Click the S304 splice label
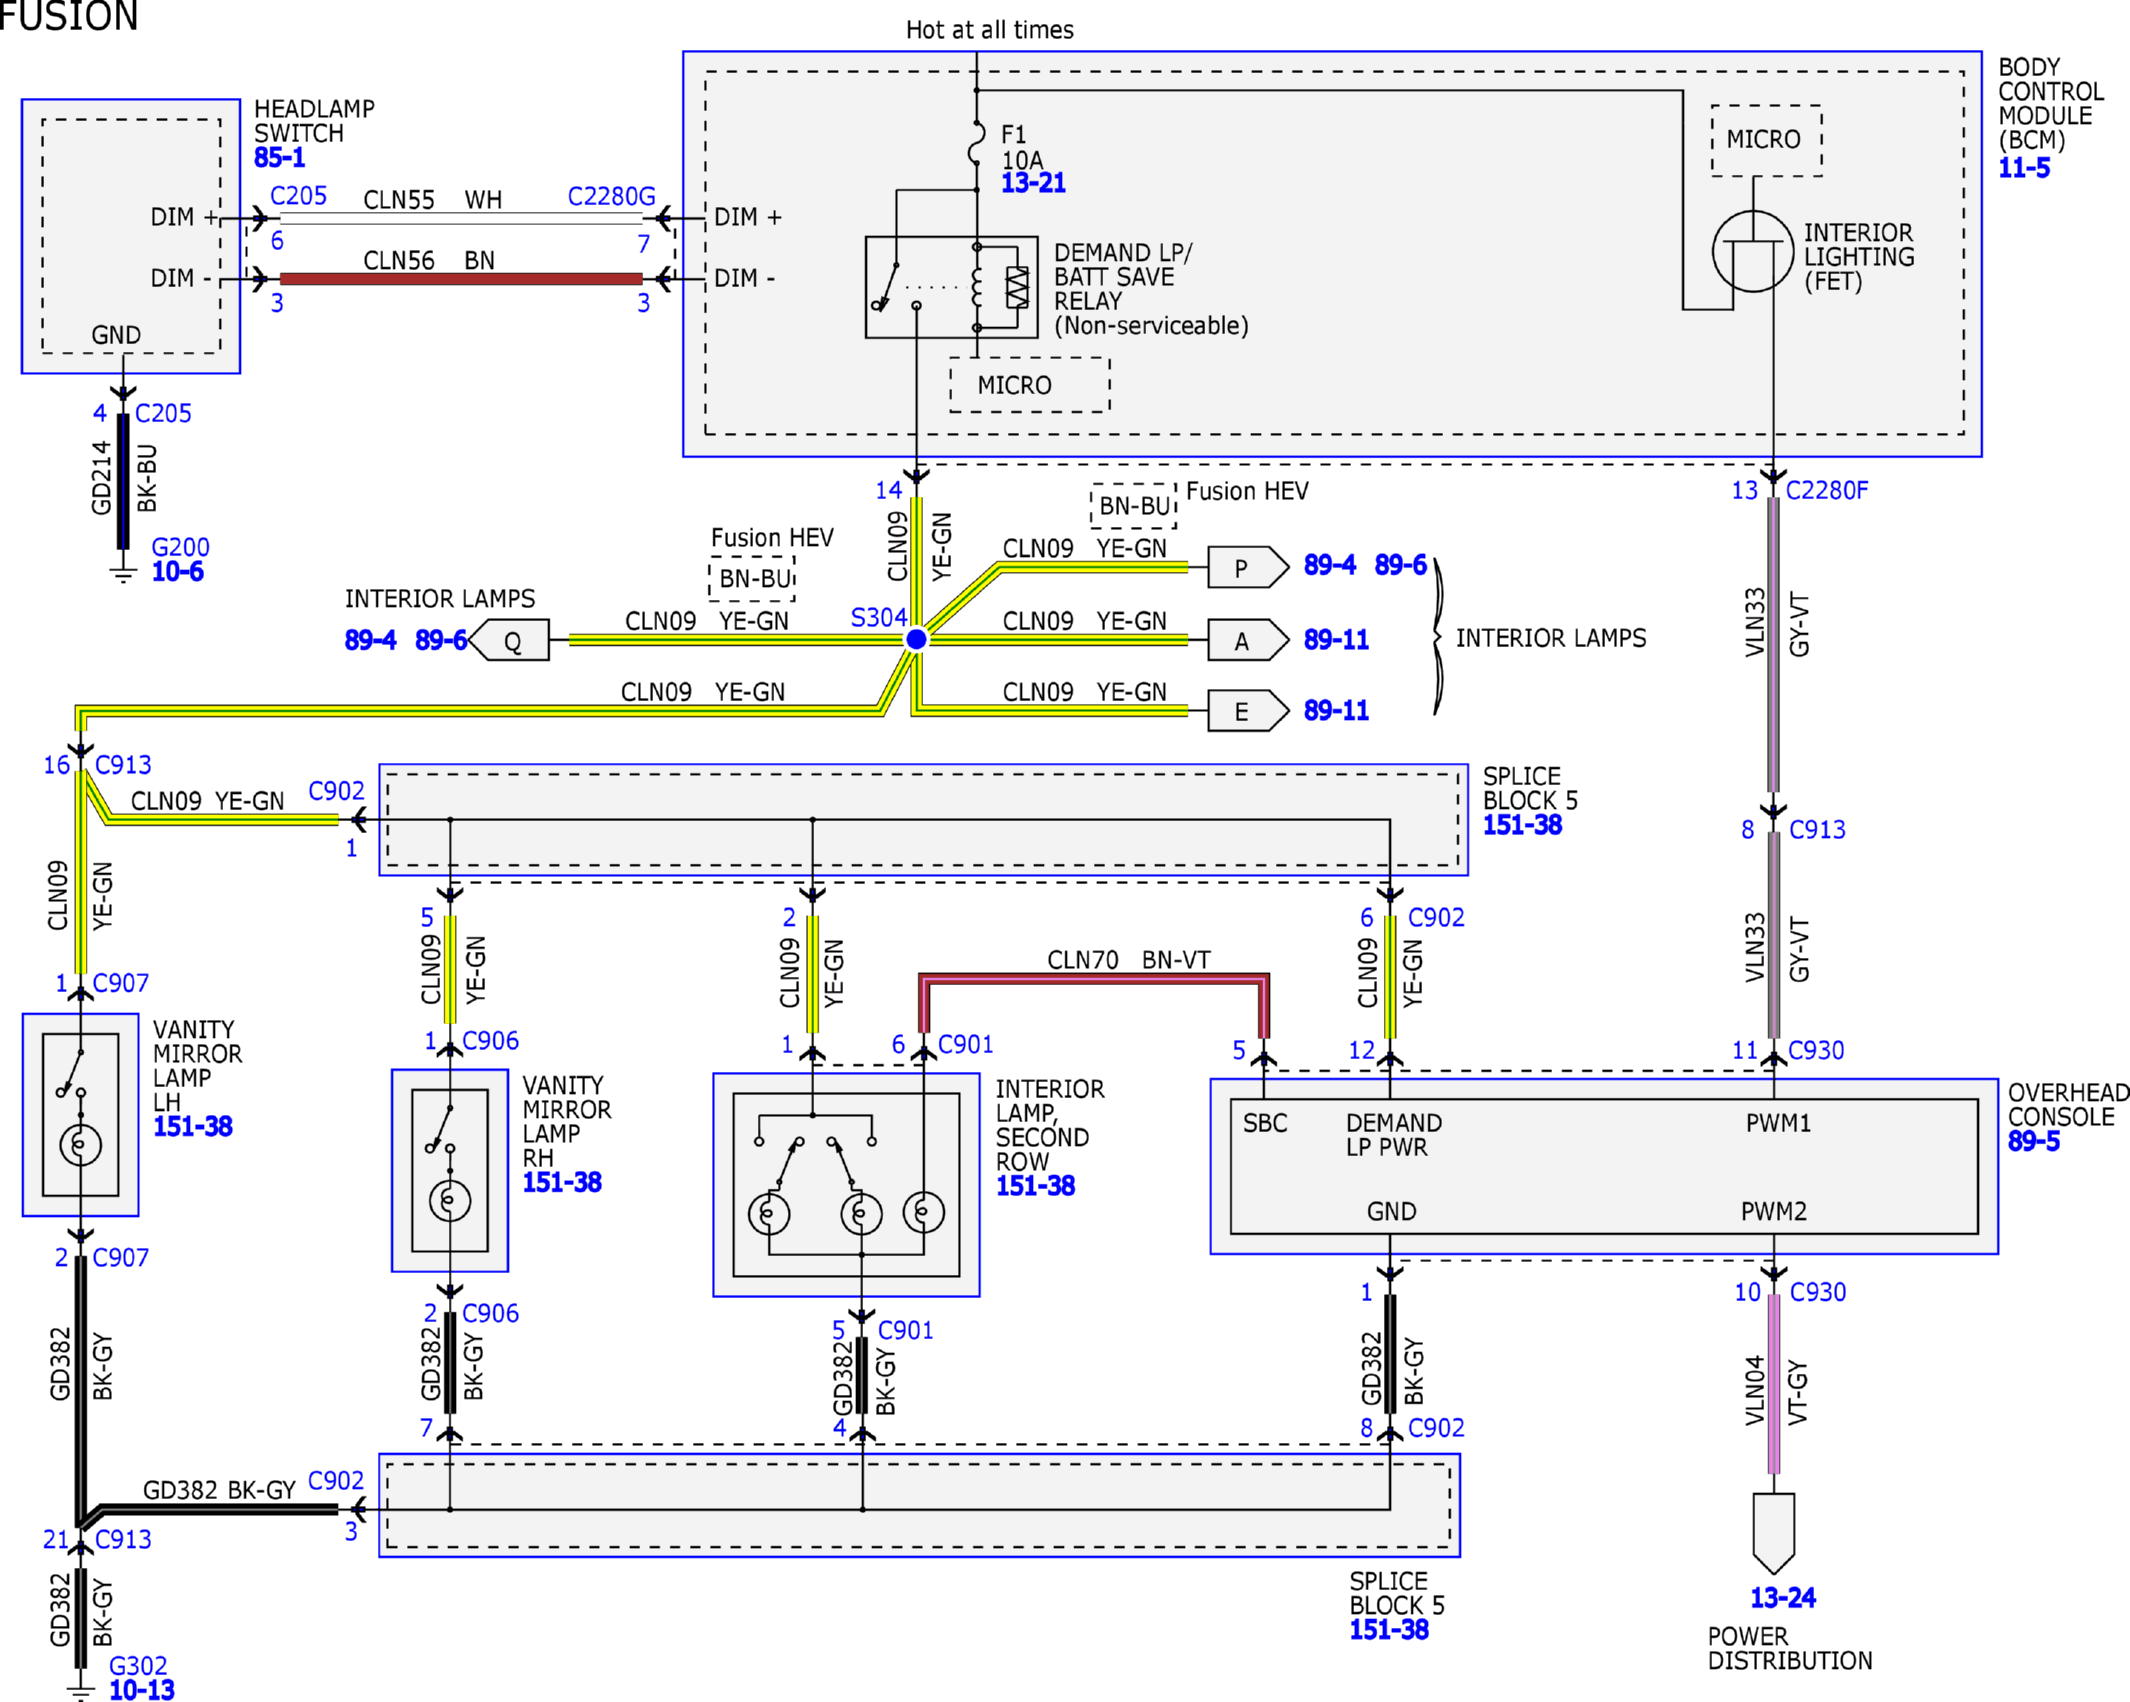The width and height of the screenshot is (2130, 1702). (x=878, y=618)
